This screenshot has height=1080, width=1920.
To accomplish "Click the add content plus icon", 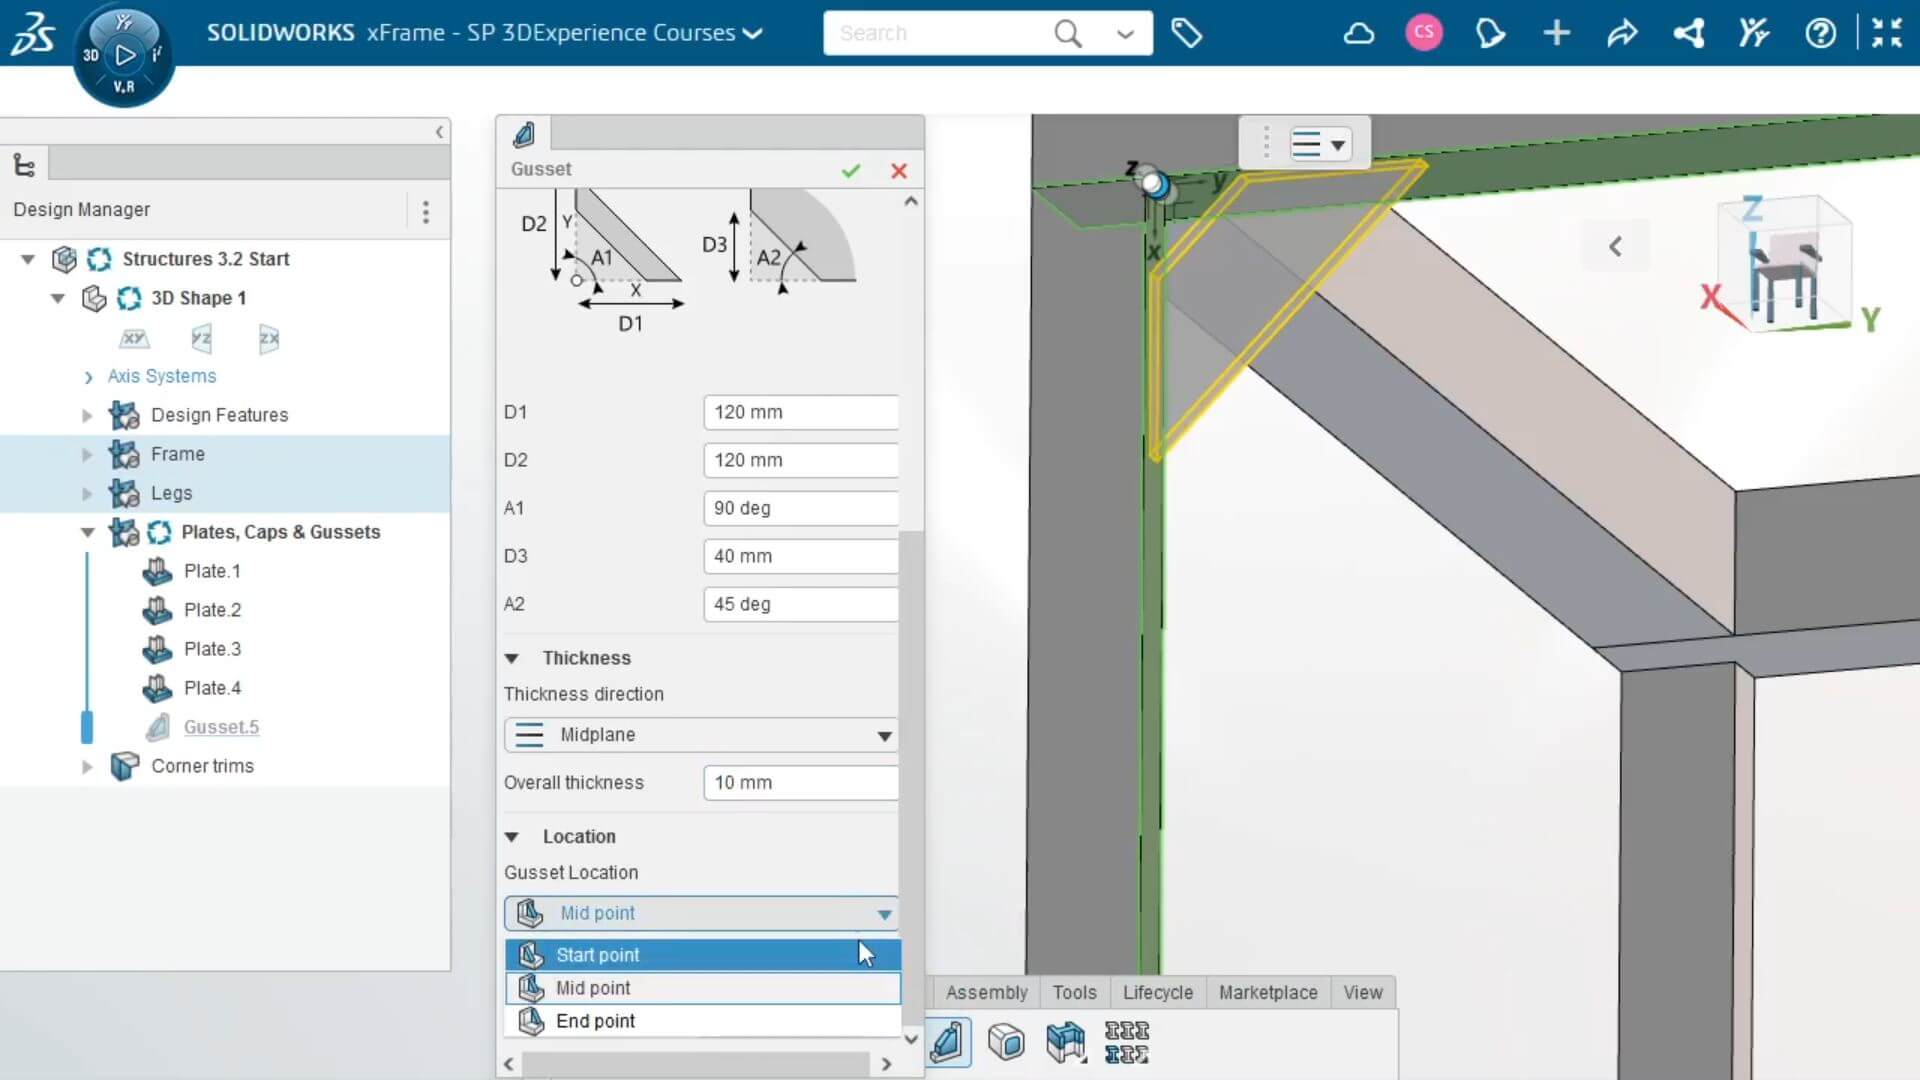I will pos(1556,33).
